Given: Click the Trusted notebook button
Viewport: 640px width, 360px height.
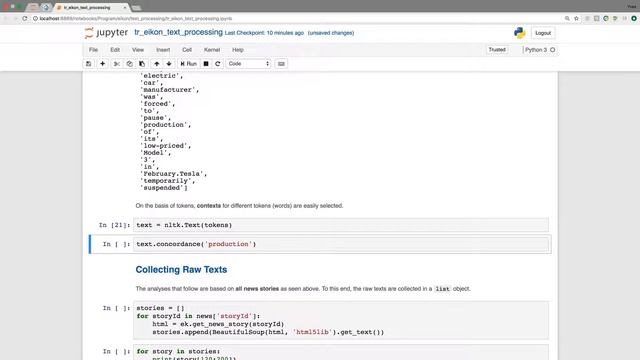Looking at the screenshot, I should [497, 50].
